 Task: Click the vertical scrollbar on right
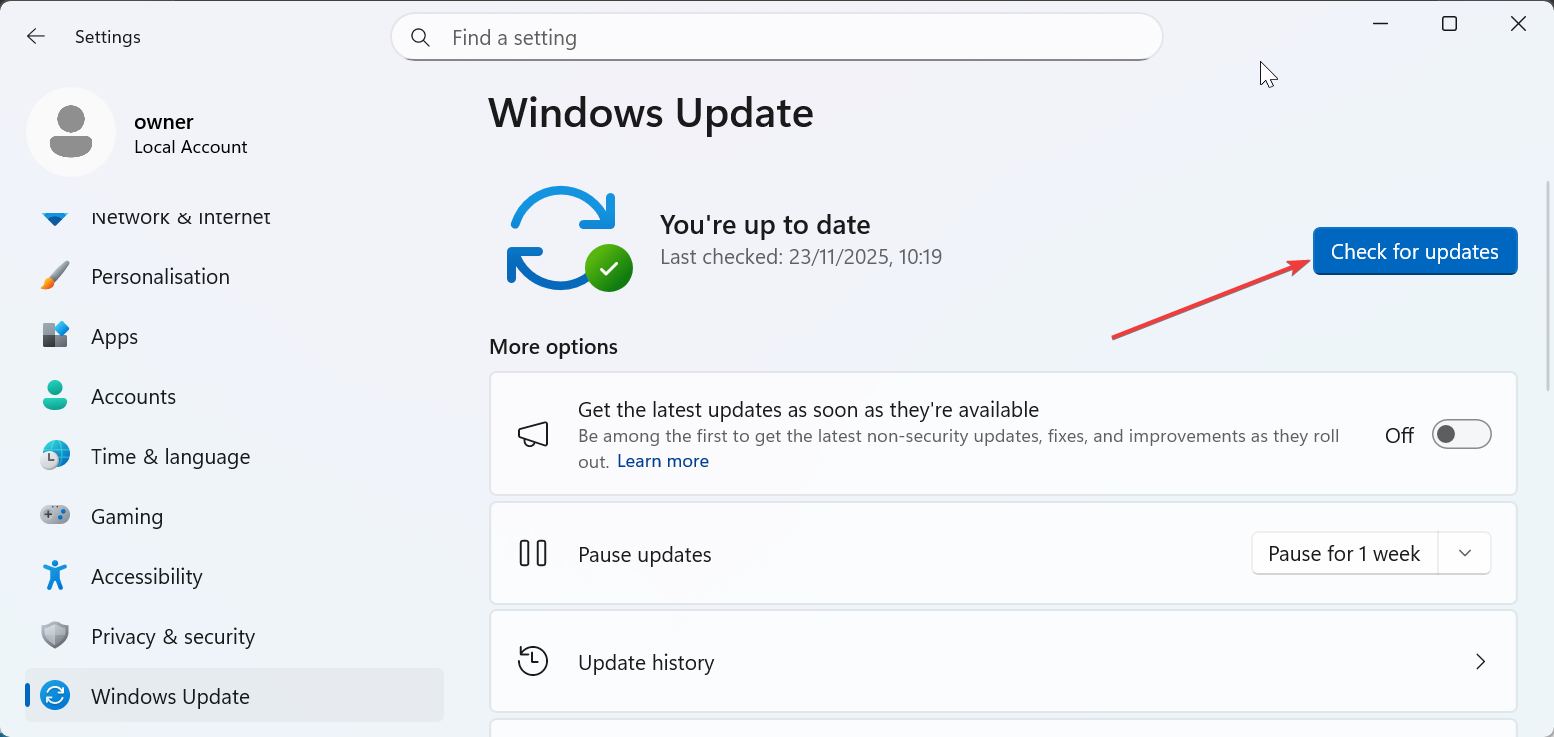pos(1548,285)
